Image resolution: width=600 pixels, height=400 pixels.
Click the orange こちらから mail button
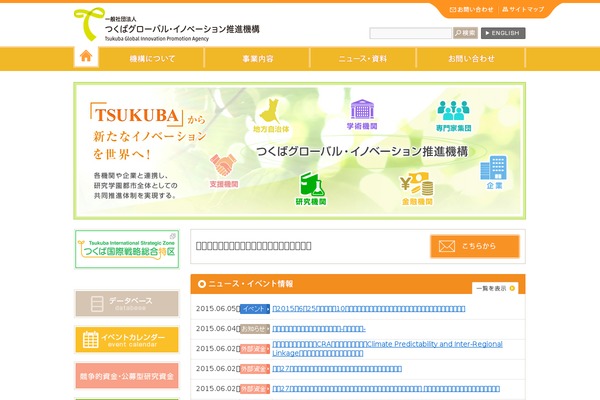[x=474, y=246]
